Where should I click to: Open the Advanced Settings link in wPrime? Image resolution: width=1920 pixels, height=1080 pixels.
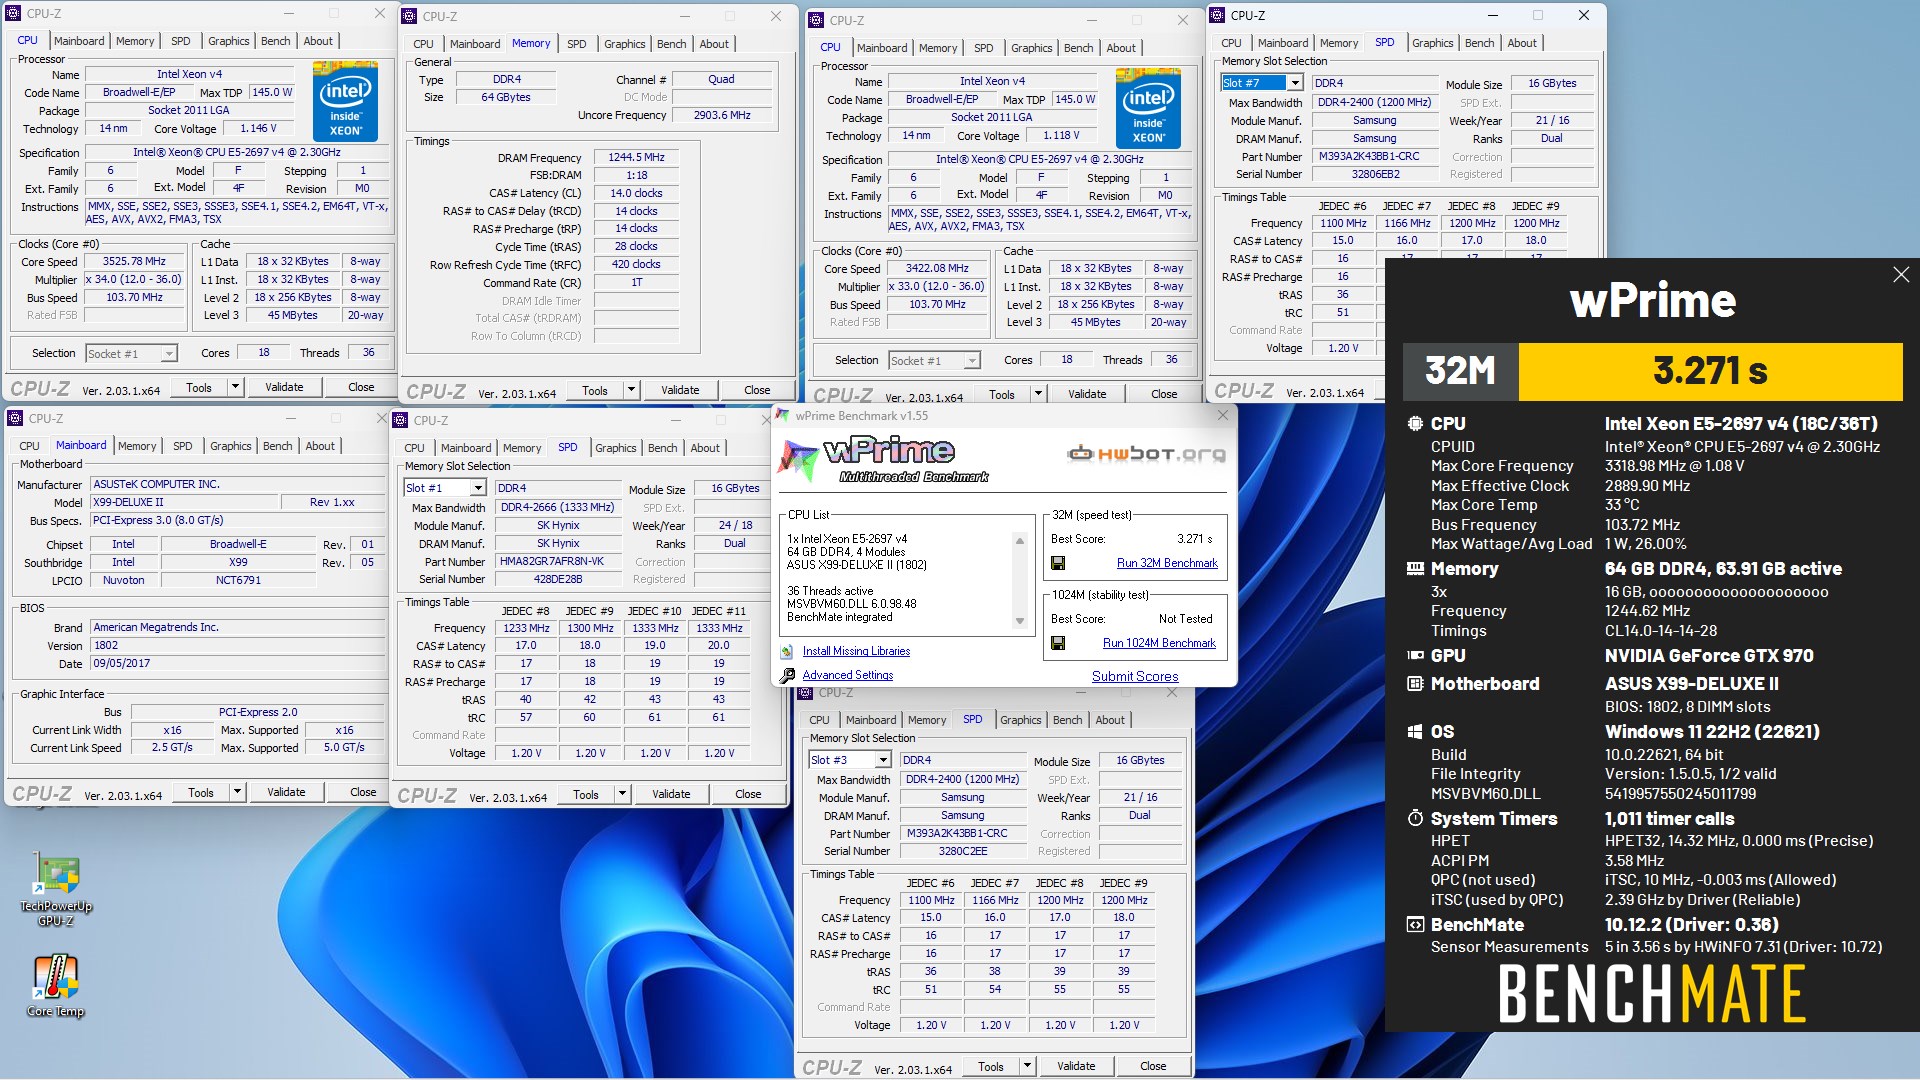tap(847, 675)
